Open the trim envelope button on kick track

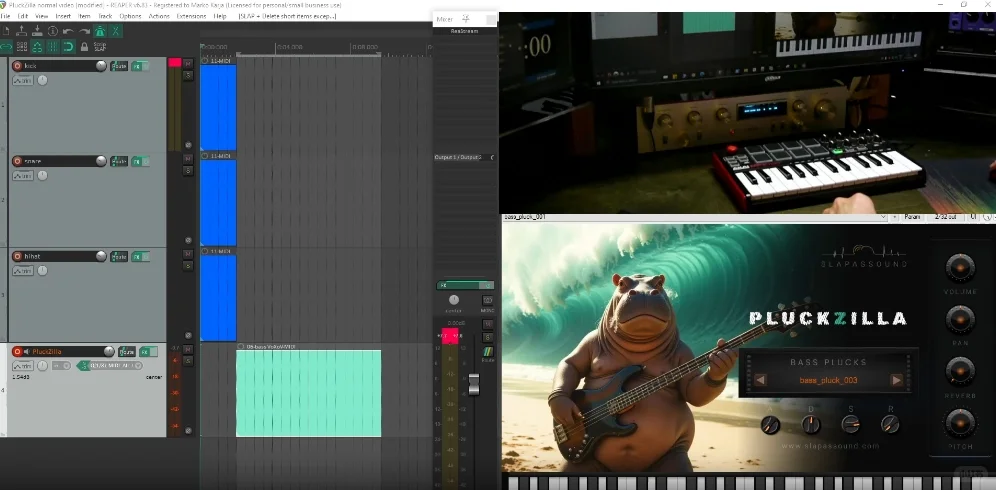pos(23,81)
